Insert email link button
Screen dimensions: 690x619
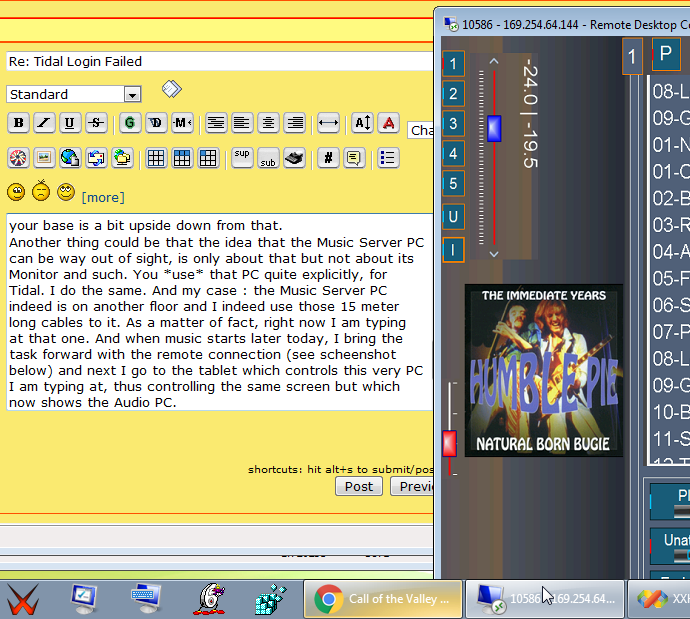coord(96,158)
